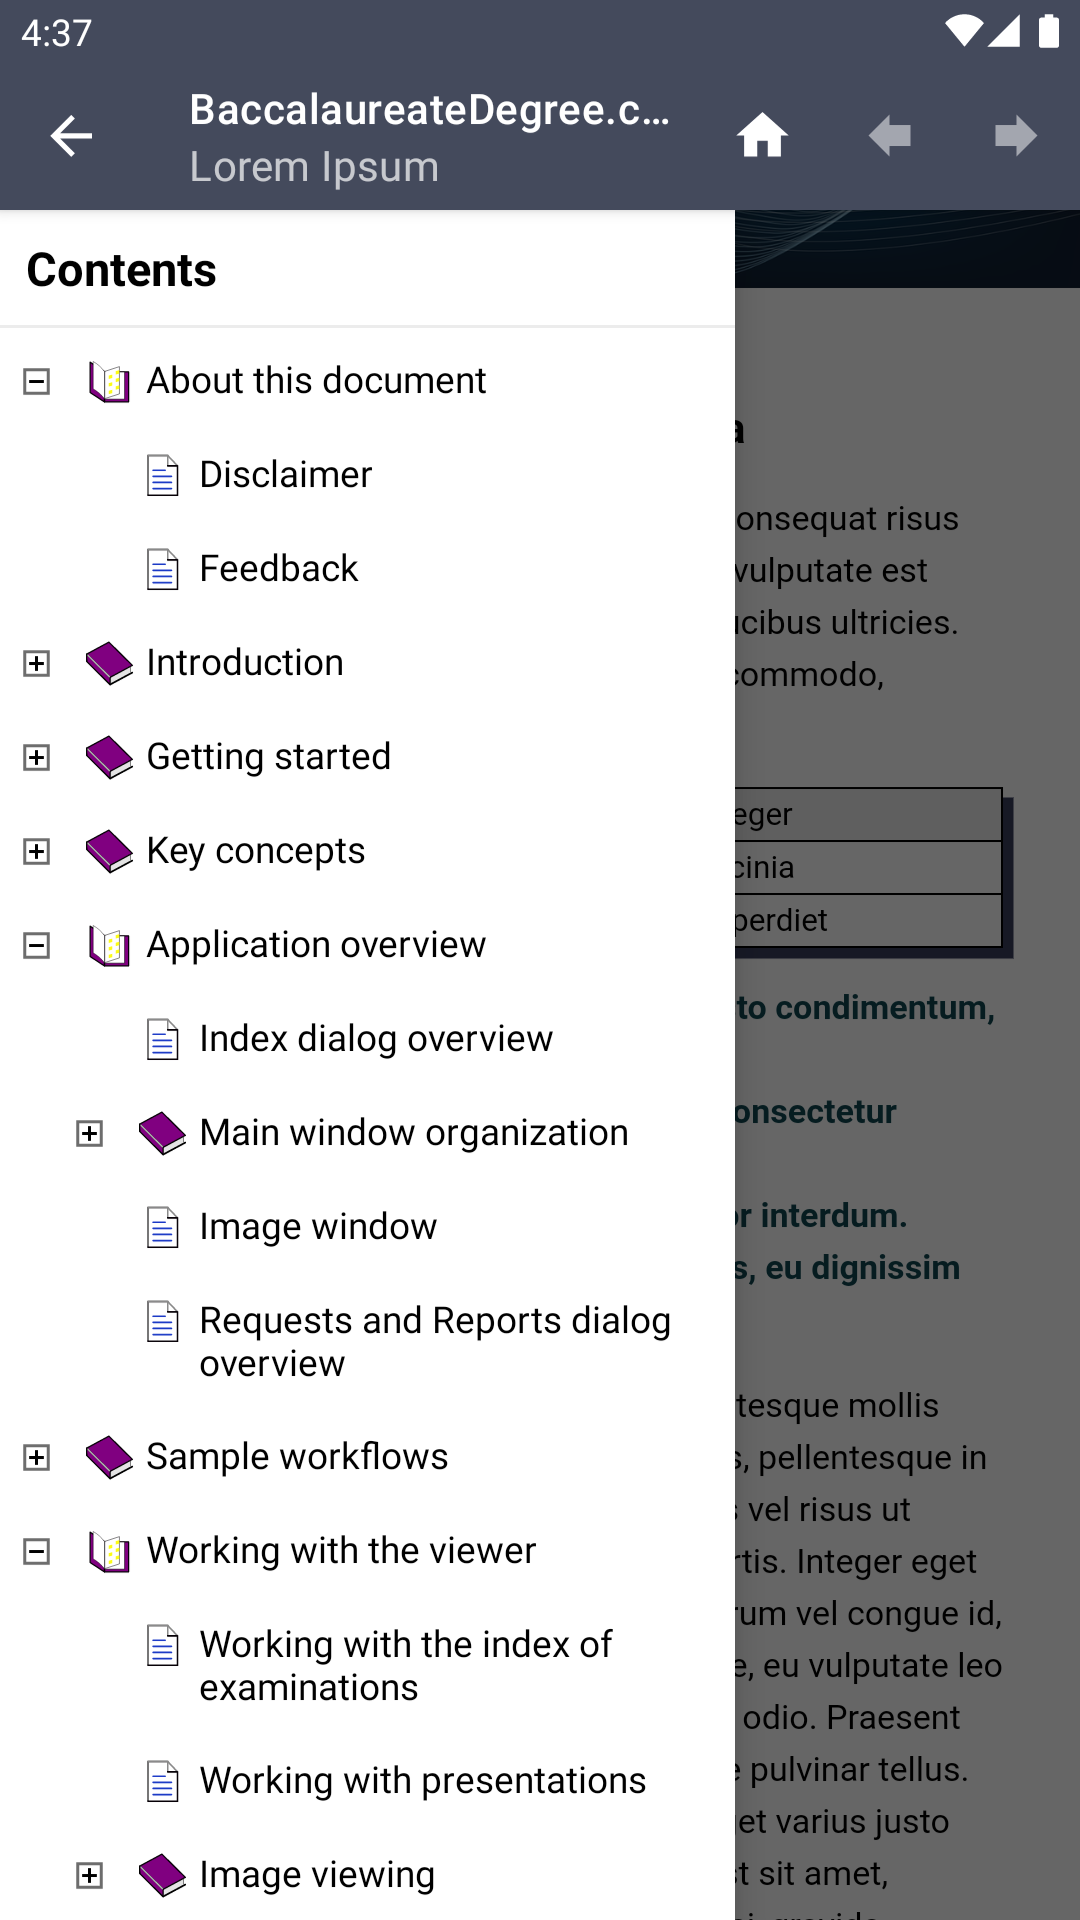Tap the open book icon beside About this document

[x=109, y=380]
